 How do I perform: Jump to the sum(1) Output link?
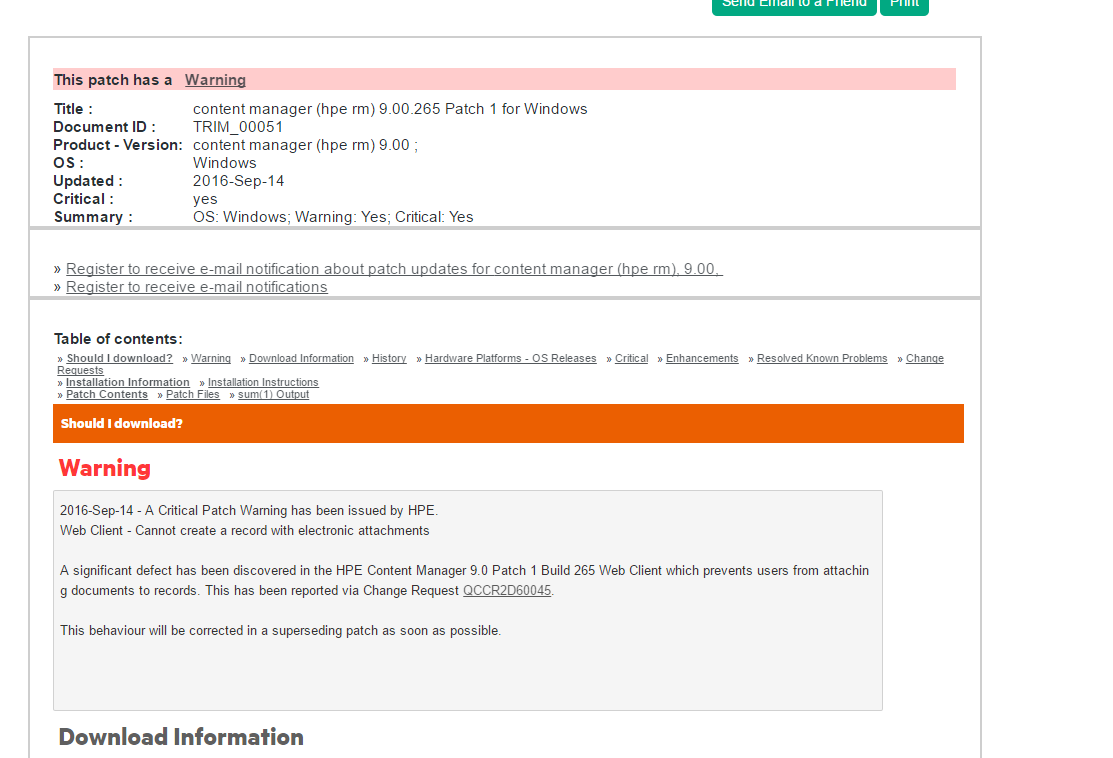click(x=273, y=395)
